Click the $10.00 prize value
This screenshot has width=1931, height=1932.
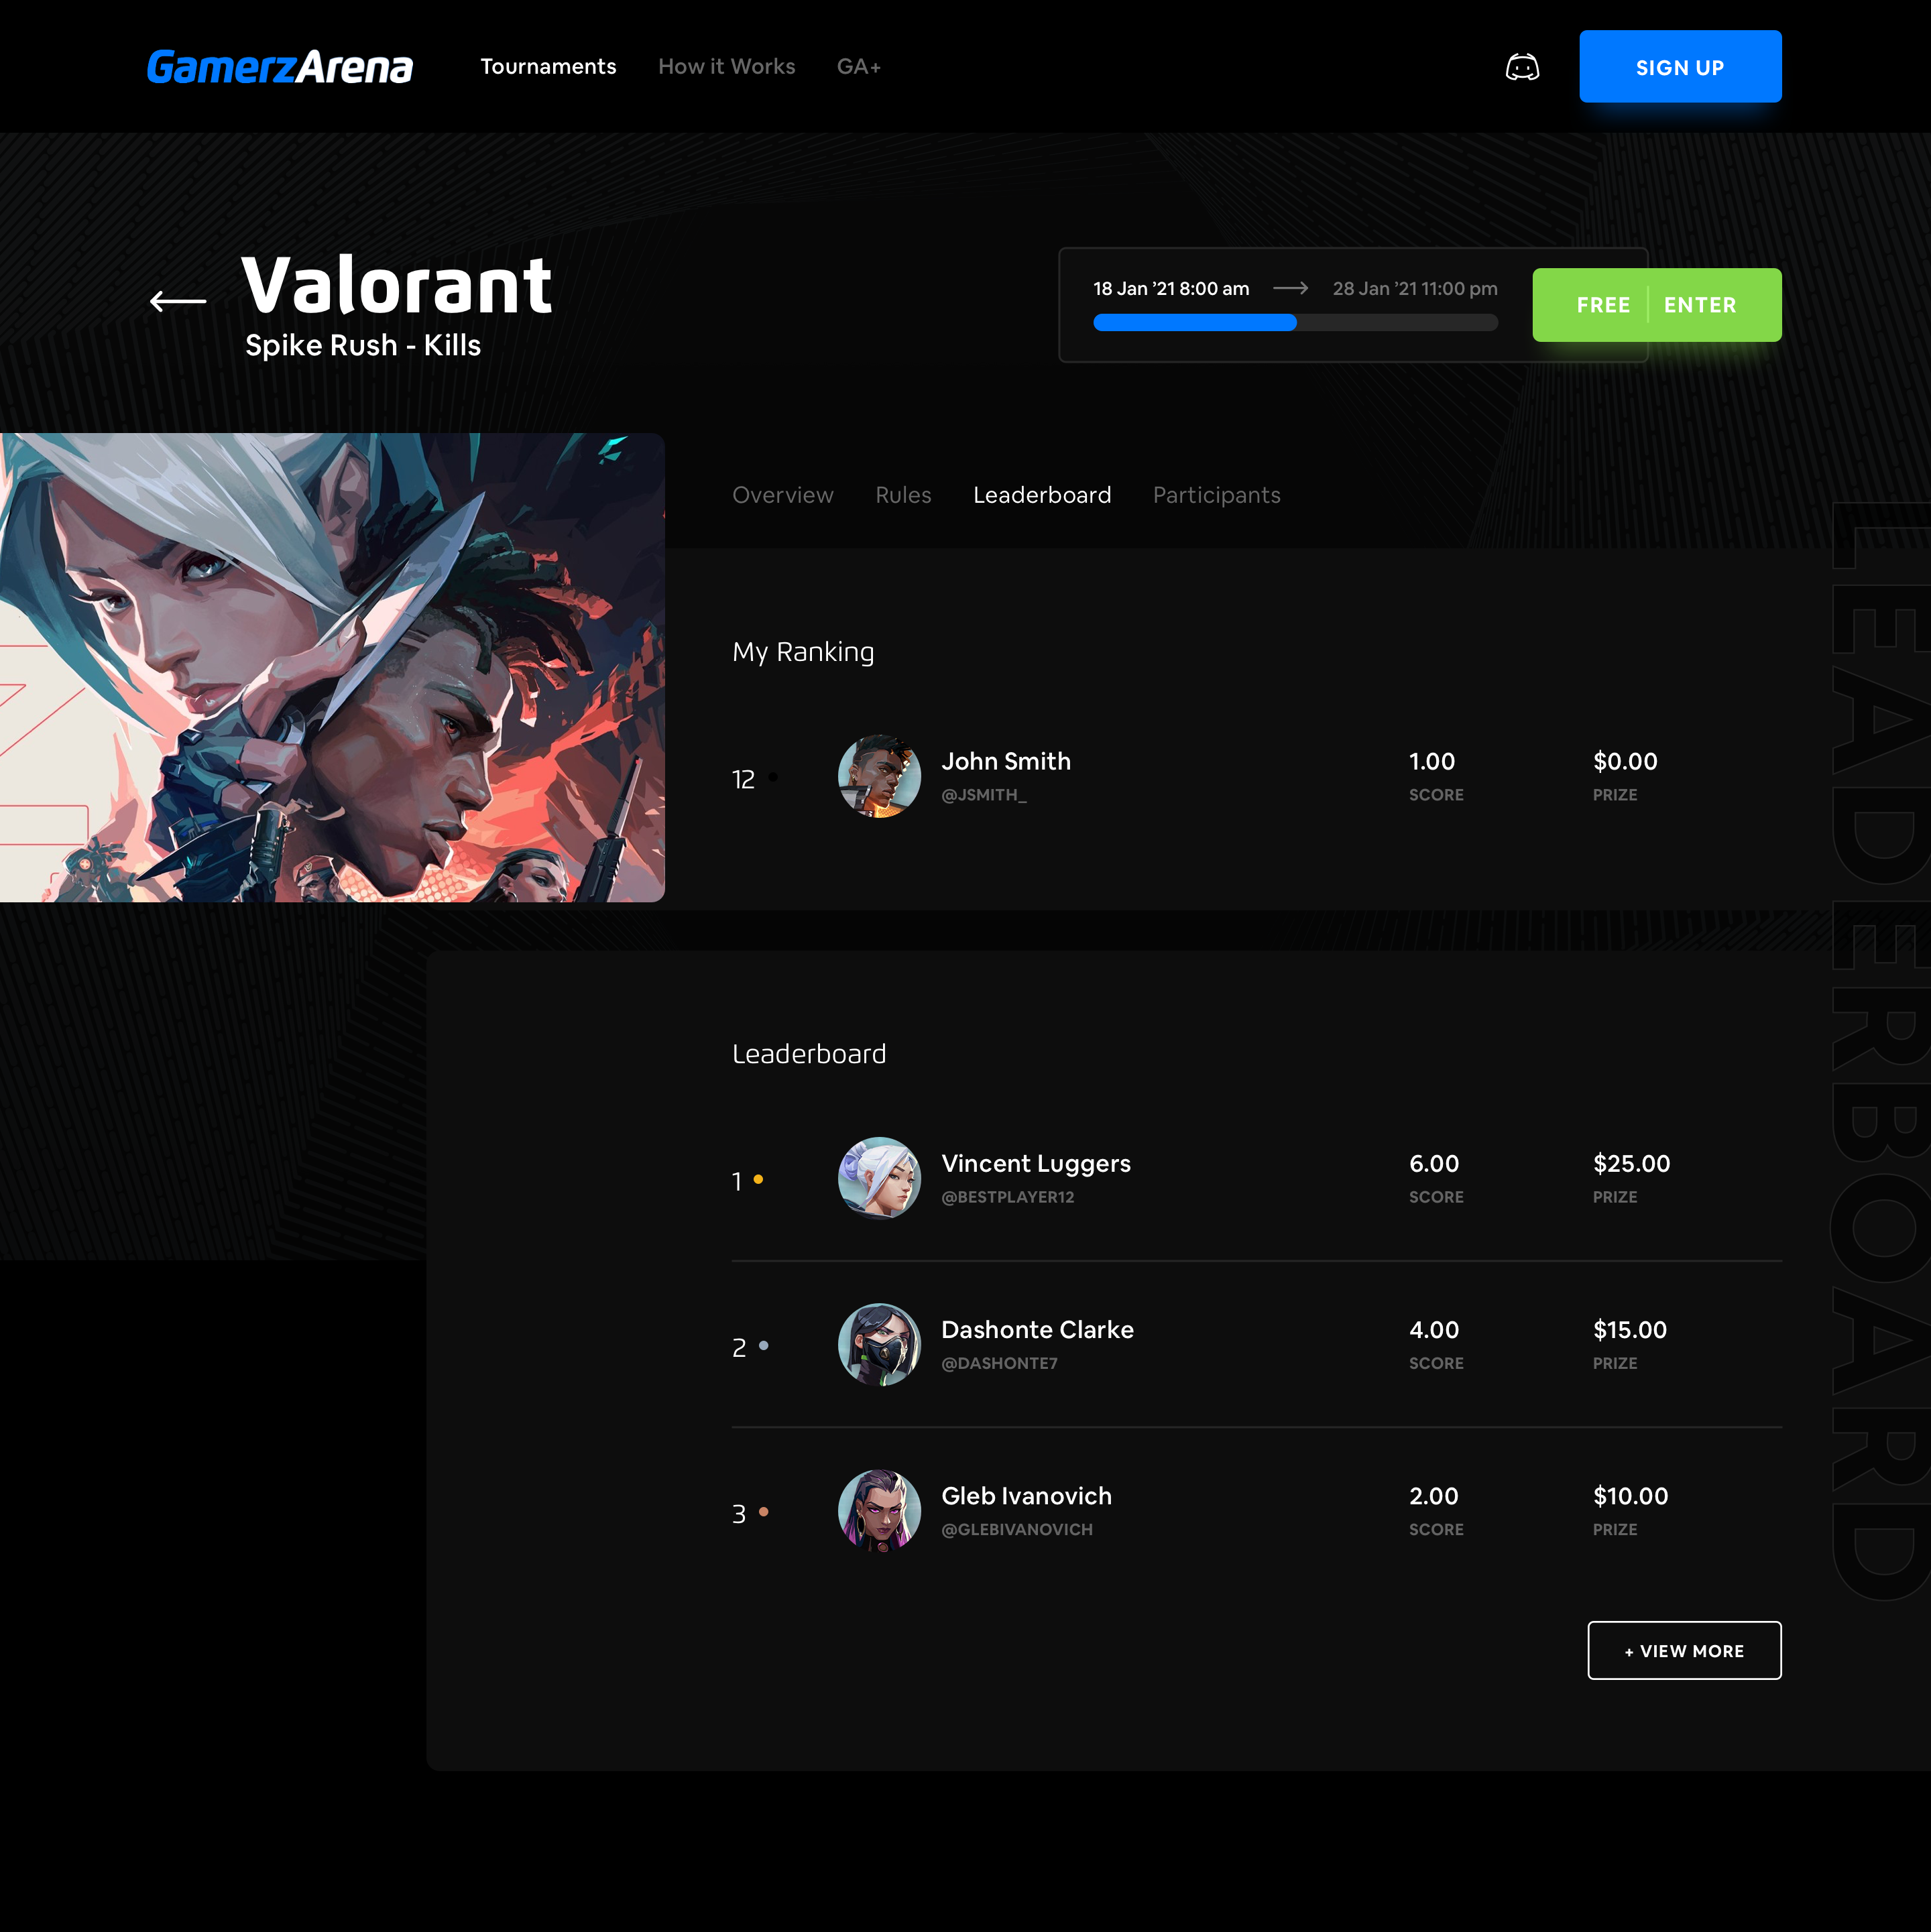tap(1630, 1495)
